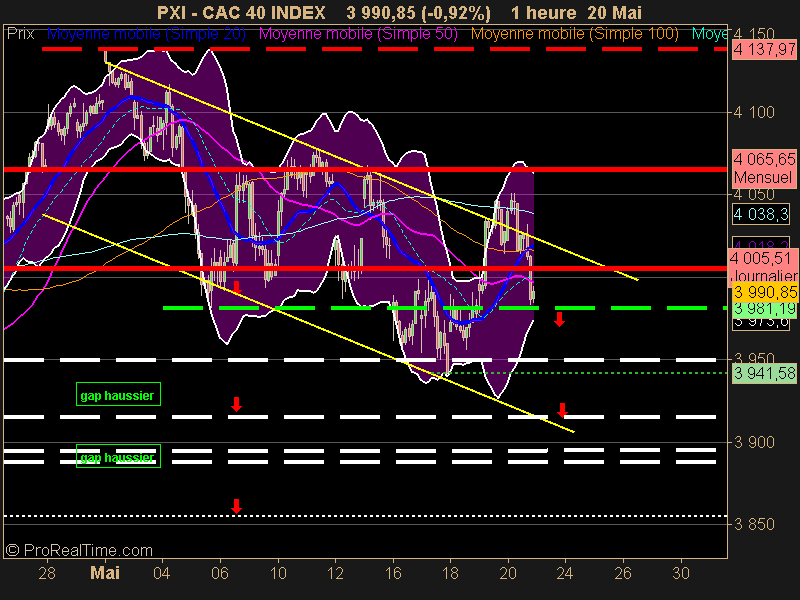Select the 26 date tick on time axis
800x600 pixels.
coord(623,573)
